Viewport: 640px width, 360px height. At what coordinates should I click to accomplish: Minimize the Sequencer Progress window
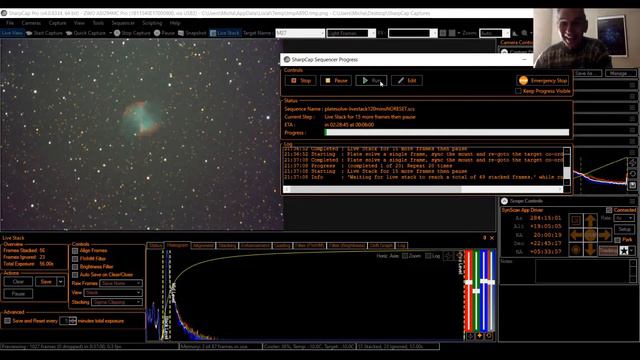pyautogui.click(x=524, y=60)
